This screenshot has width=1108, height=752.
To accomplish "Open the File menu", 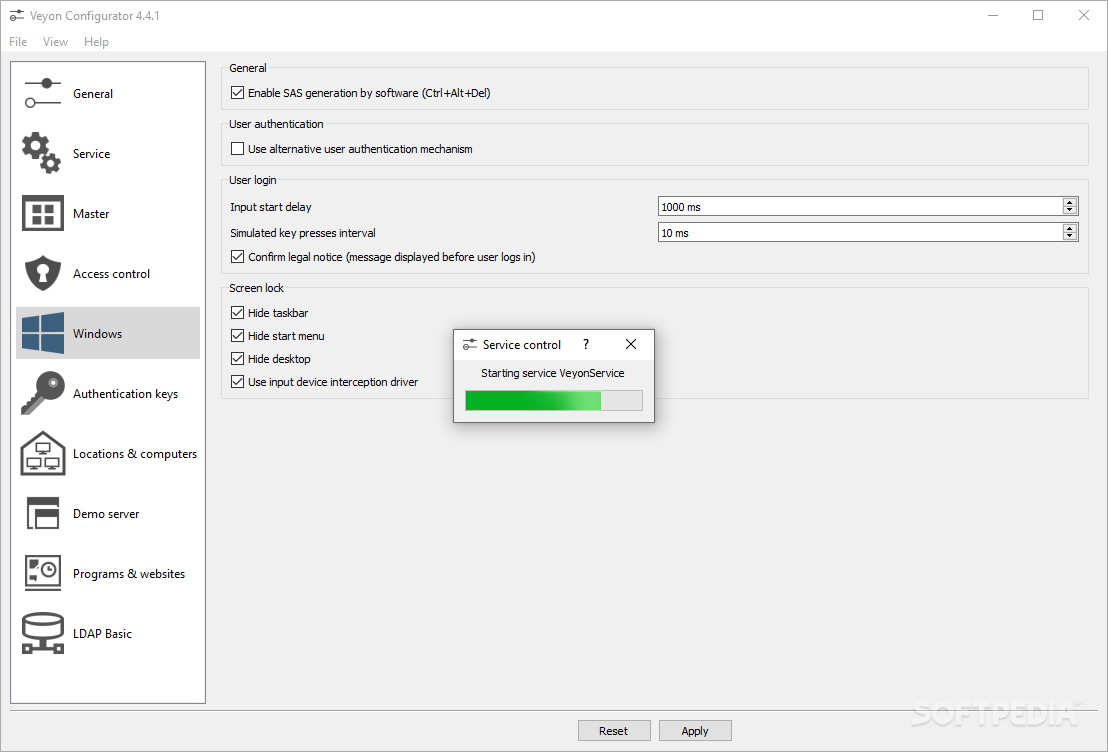I will coord(18,42).
